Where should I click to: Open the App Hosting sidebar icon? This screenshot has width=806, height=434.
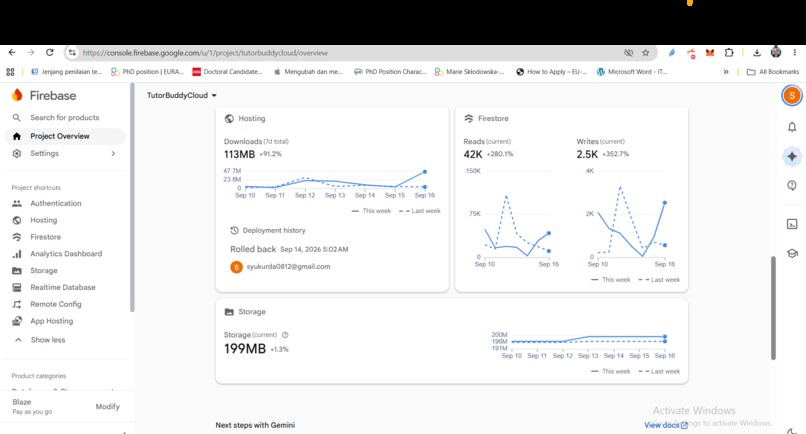tap(17, 321)
